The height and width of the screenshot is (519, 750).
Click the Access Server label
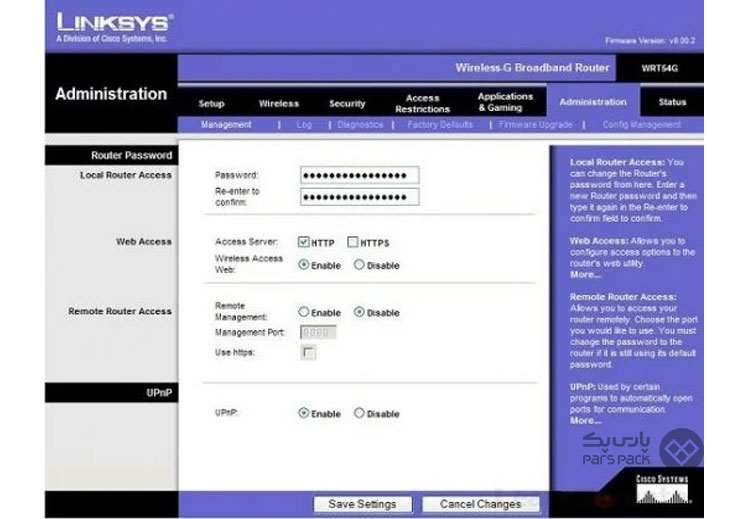tap(246, 242)
